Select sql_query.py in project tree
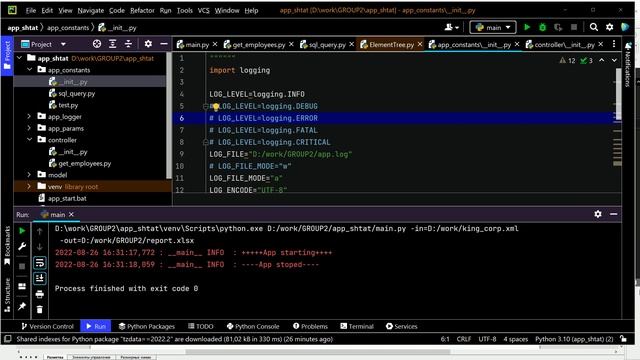Viewport: 640px width, 360px height. (76, 93)
